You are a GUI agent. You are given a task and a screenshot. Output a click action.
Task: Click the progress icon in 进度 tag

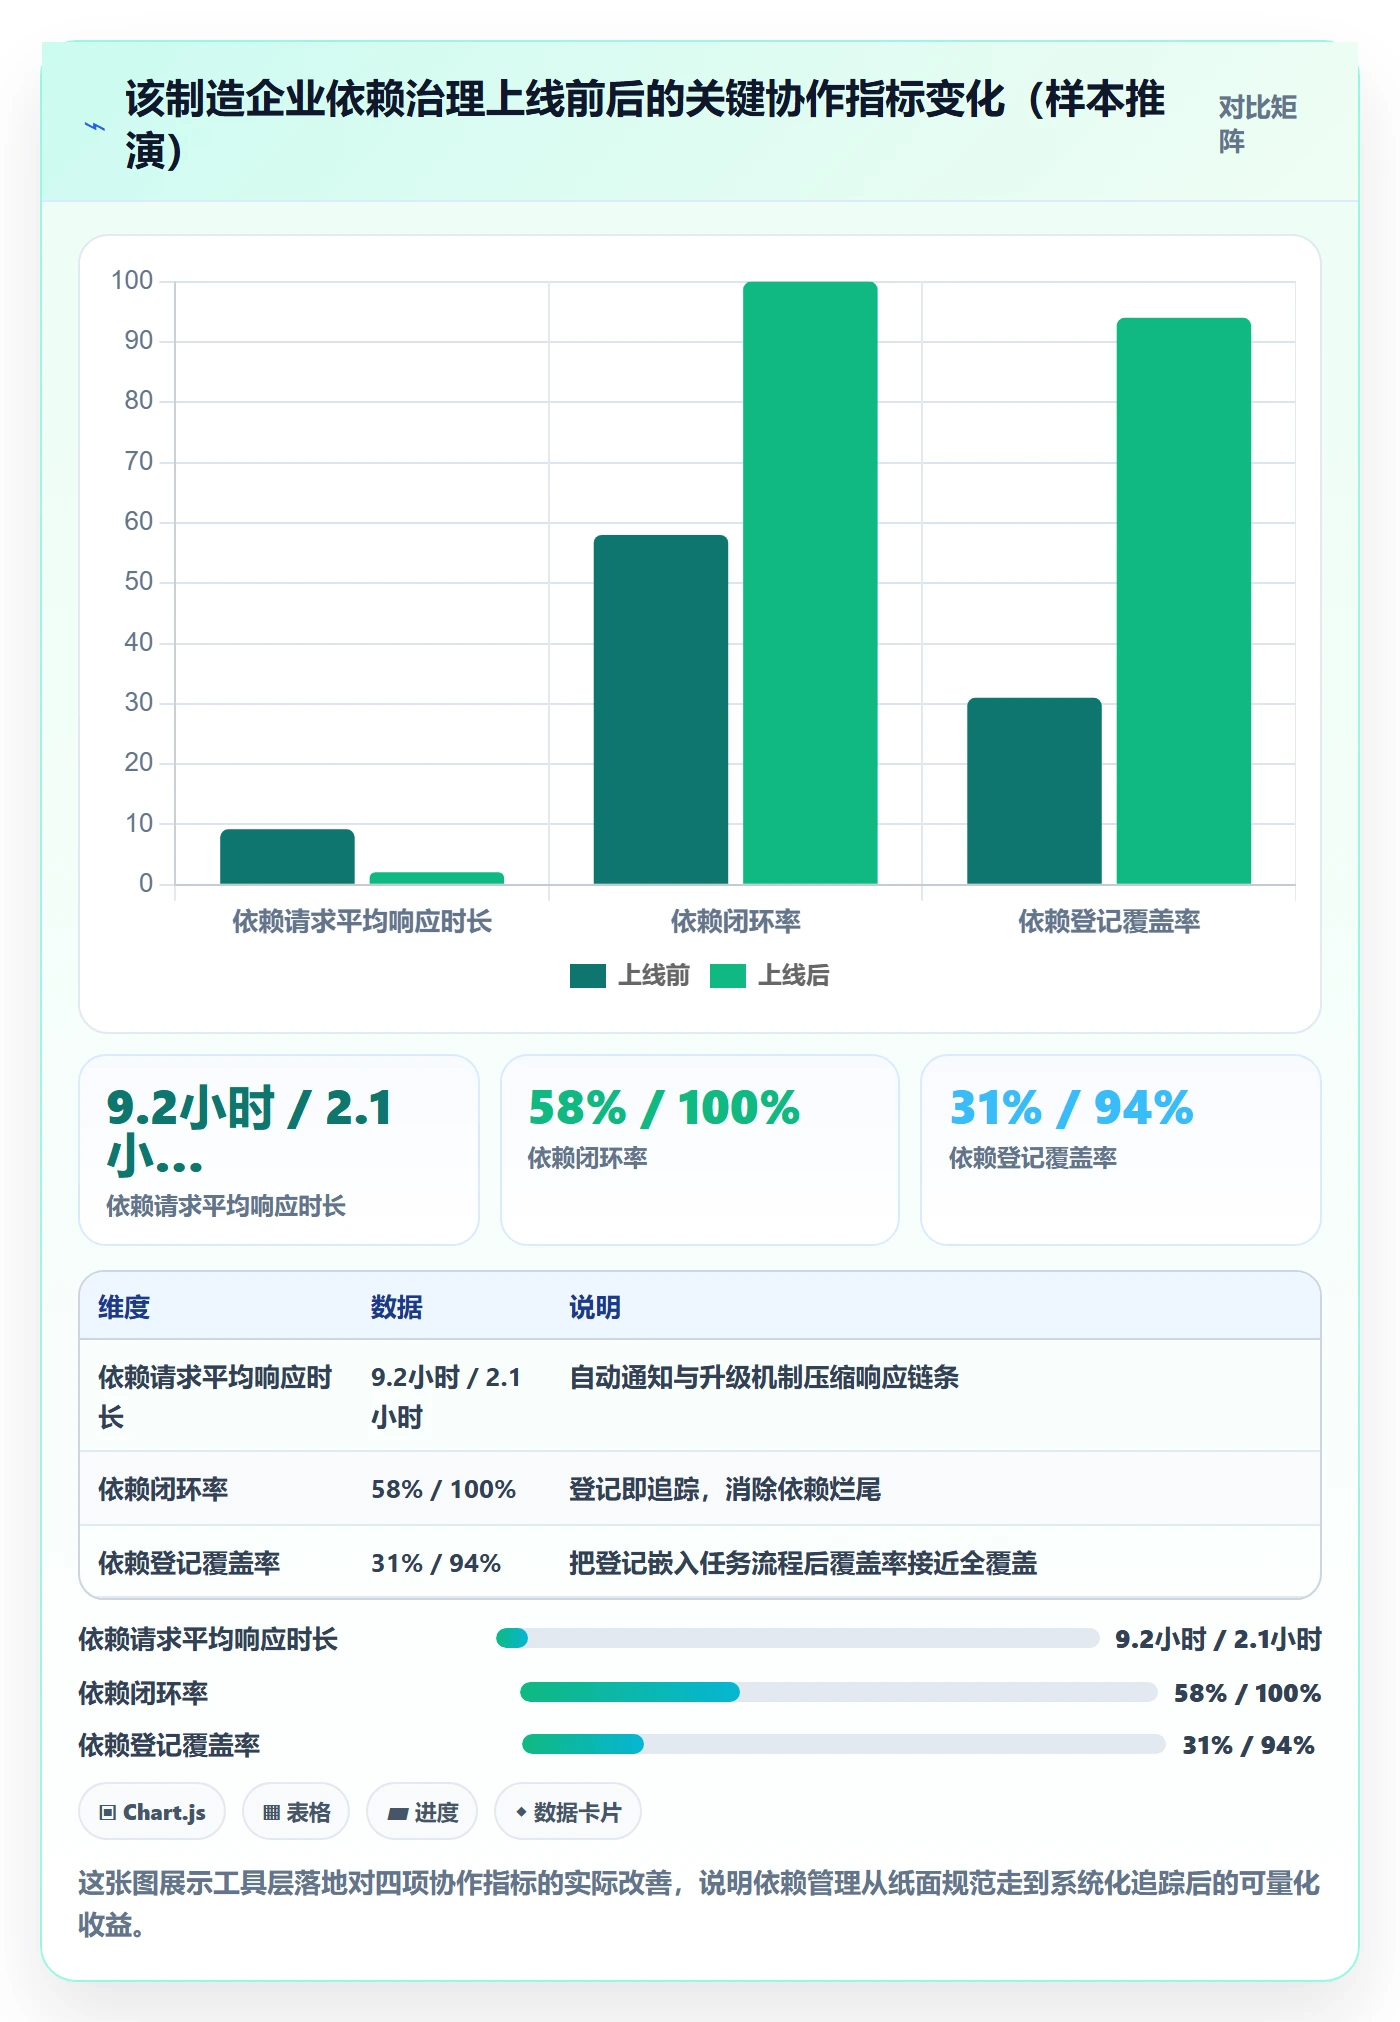click(397, 1813)
